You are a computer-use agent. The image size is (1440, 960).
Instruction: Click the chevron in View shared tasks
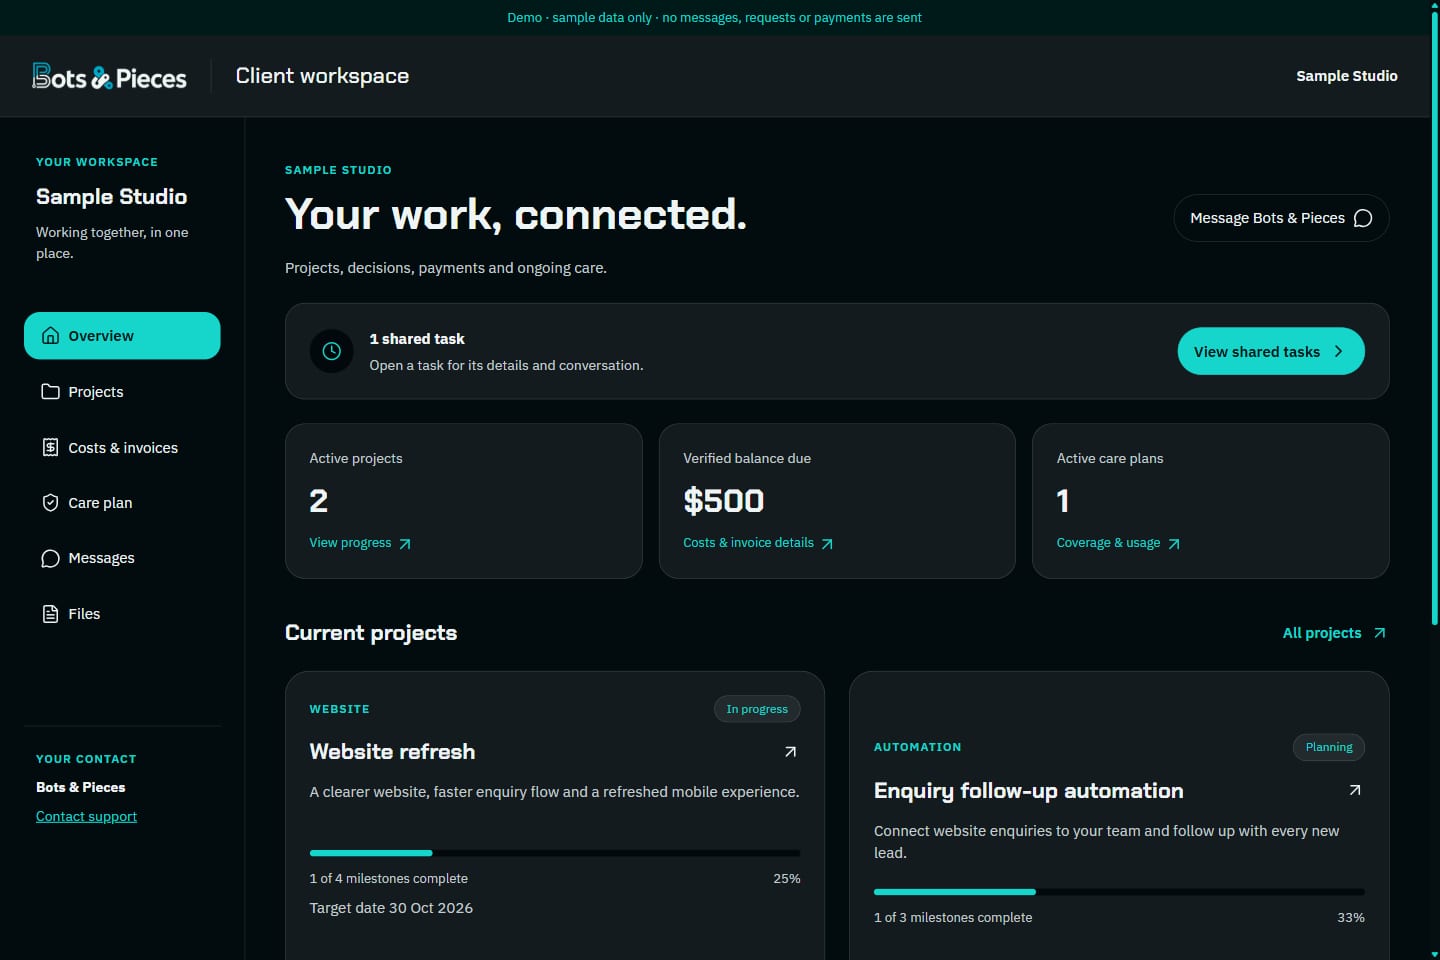coord(1339,351)
